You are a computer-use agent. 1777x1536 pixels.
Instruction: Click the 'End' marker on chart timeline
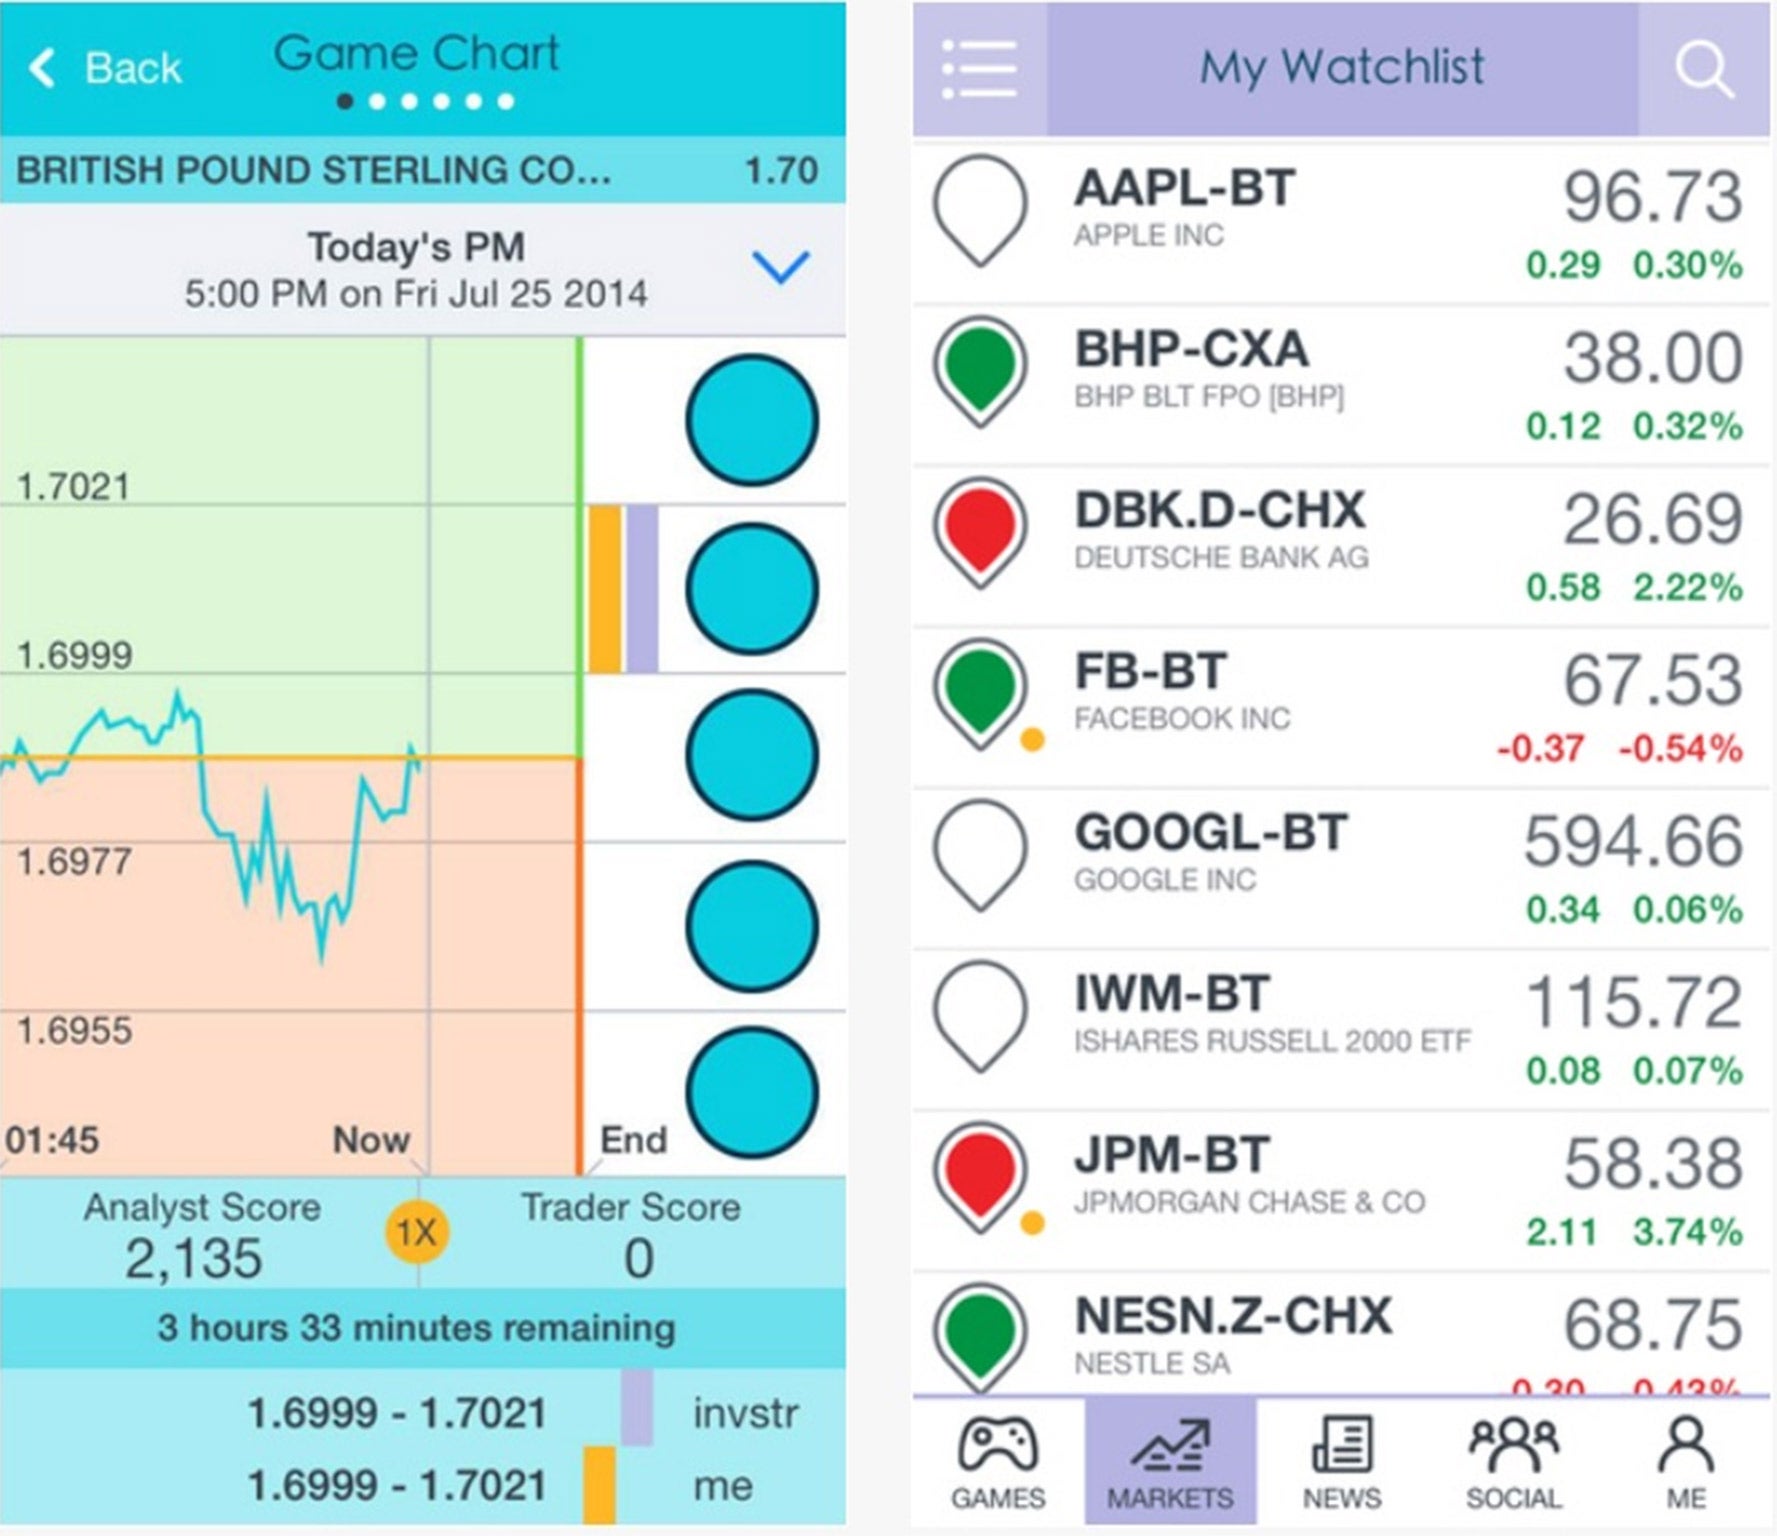click(x=633, y=1140)
